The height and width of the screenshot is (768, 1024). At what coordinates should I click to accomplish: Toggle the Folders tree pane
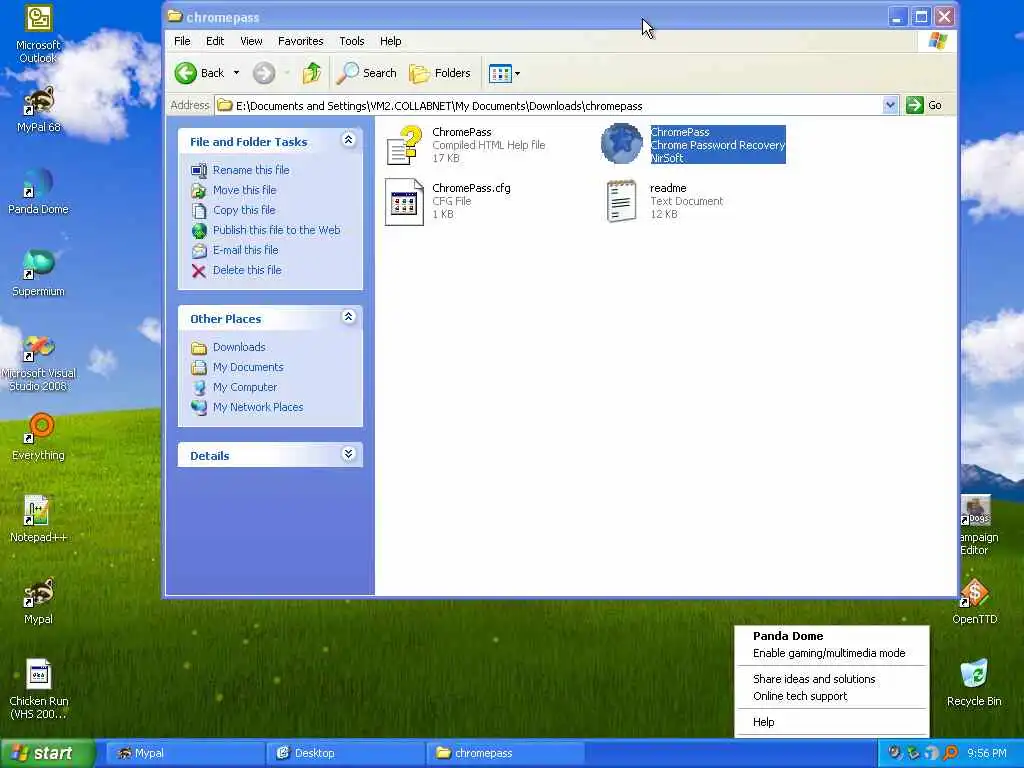point(440,73)
